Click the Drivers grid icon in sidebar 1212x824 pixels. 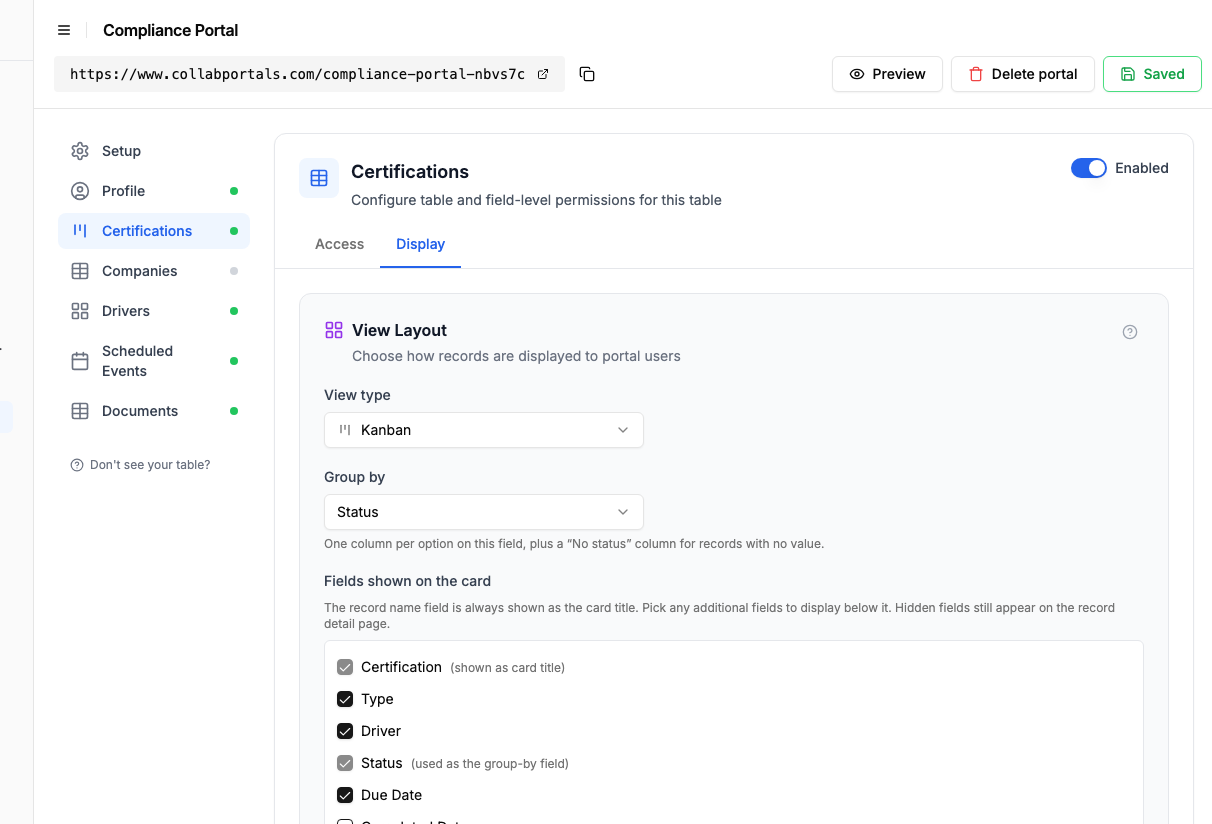pos(80,311)
